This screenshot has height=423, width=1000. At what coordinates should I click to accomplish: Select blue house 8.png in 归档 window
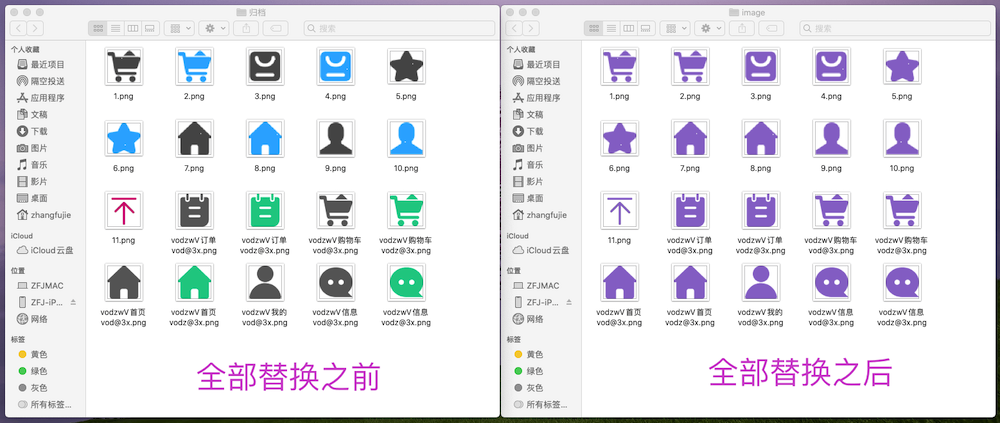tap(265, 138)
